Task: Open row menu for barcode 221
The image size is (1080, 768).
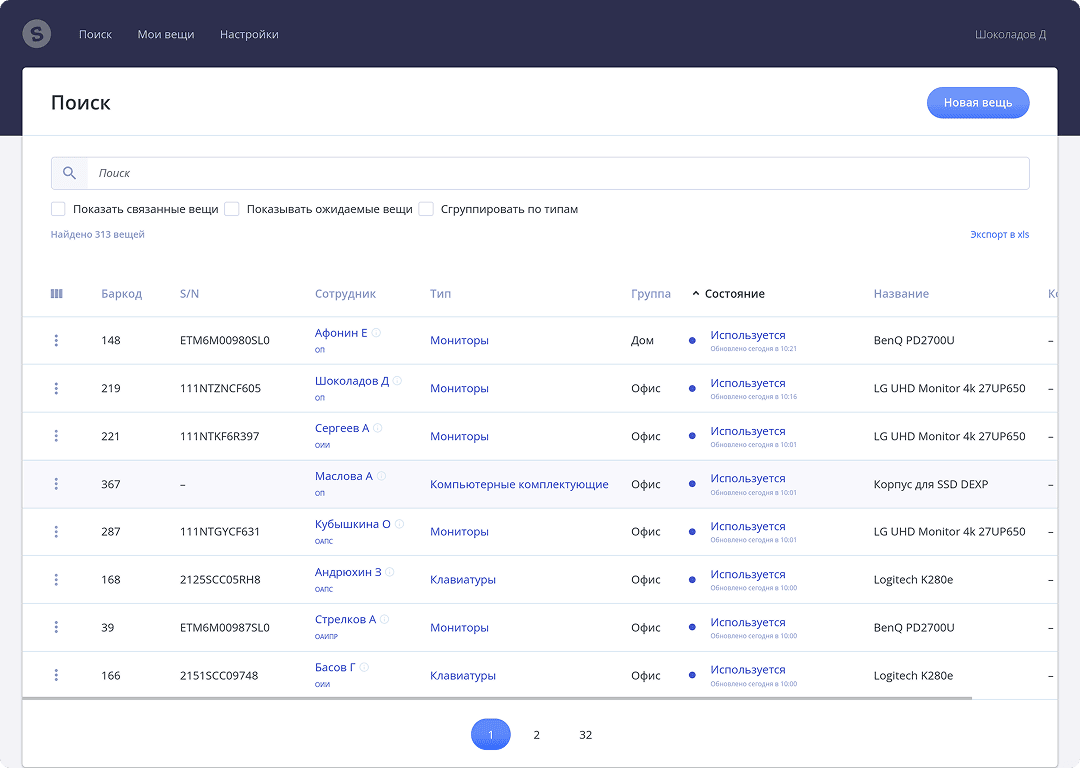Action: (56, 436)
